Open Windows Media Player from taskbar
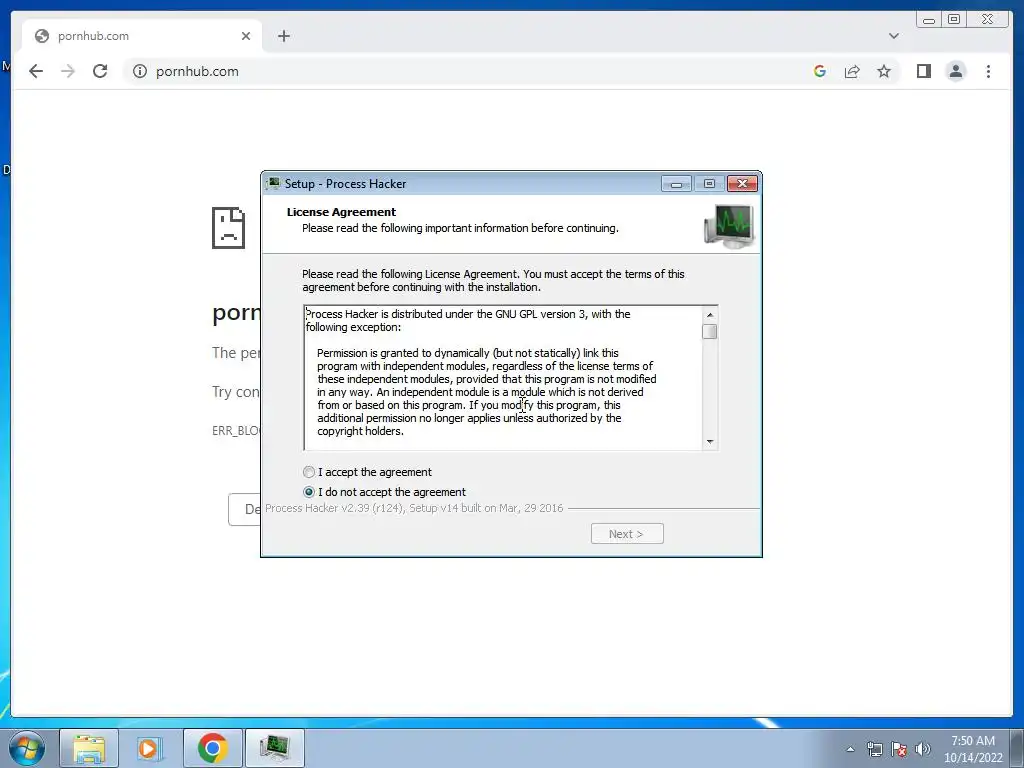1024x768 pixels. pos(150,748)
